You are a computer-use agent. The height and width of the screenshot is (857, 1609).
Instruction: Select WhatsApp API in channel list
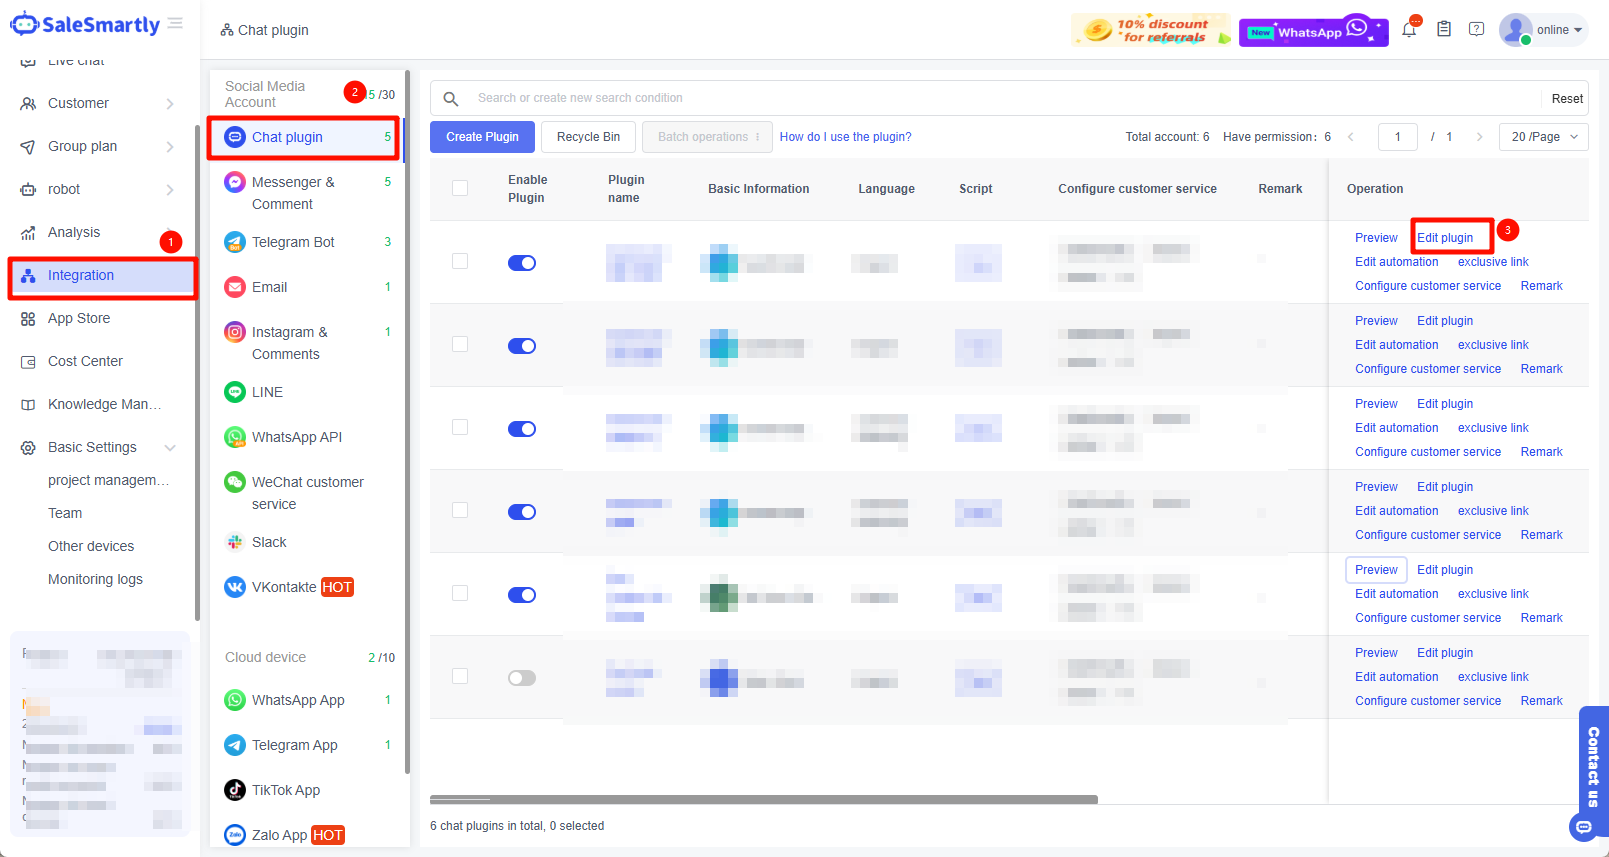(x=297, y=437)
